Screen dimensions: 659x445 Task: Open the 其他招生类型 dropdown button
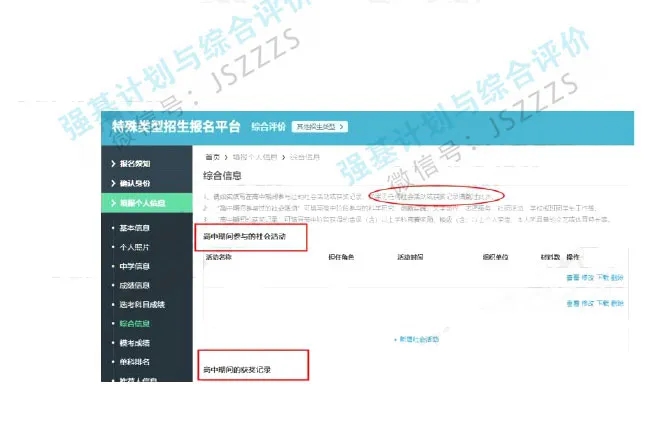click(x=319, y=127)
